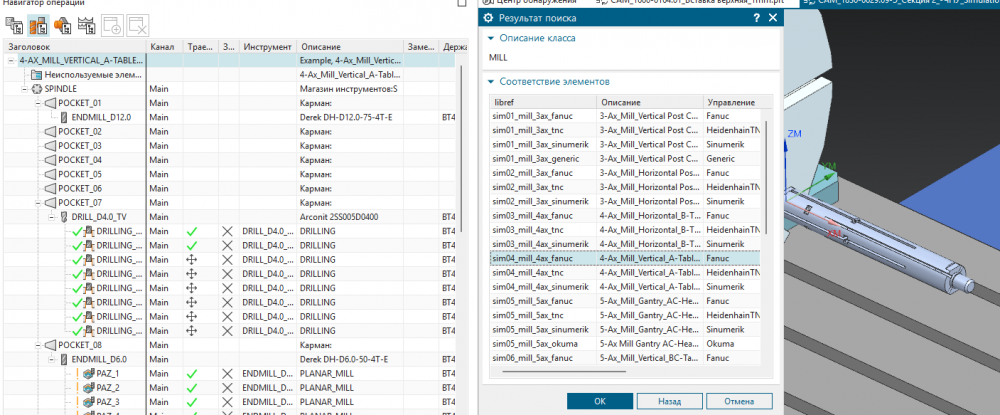
Task: Open the Geometry view icon
Action: 62,25
